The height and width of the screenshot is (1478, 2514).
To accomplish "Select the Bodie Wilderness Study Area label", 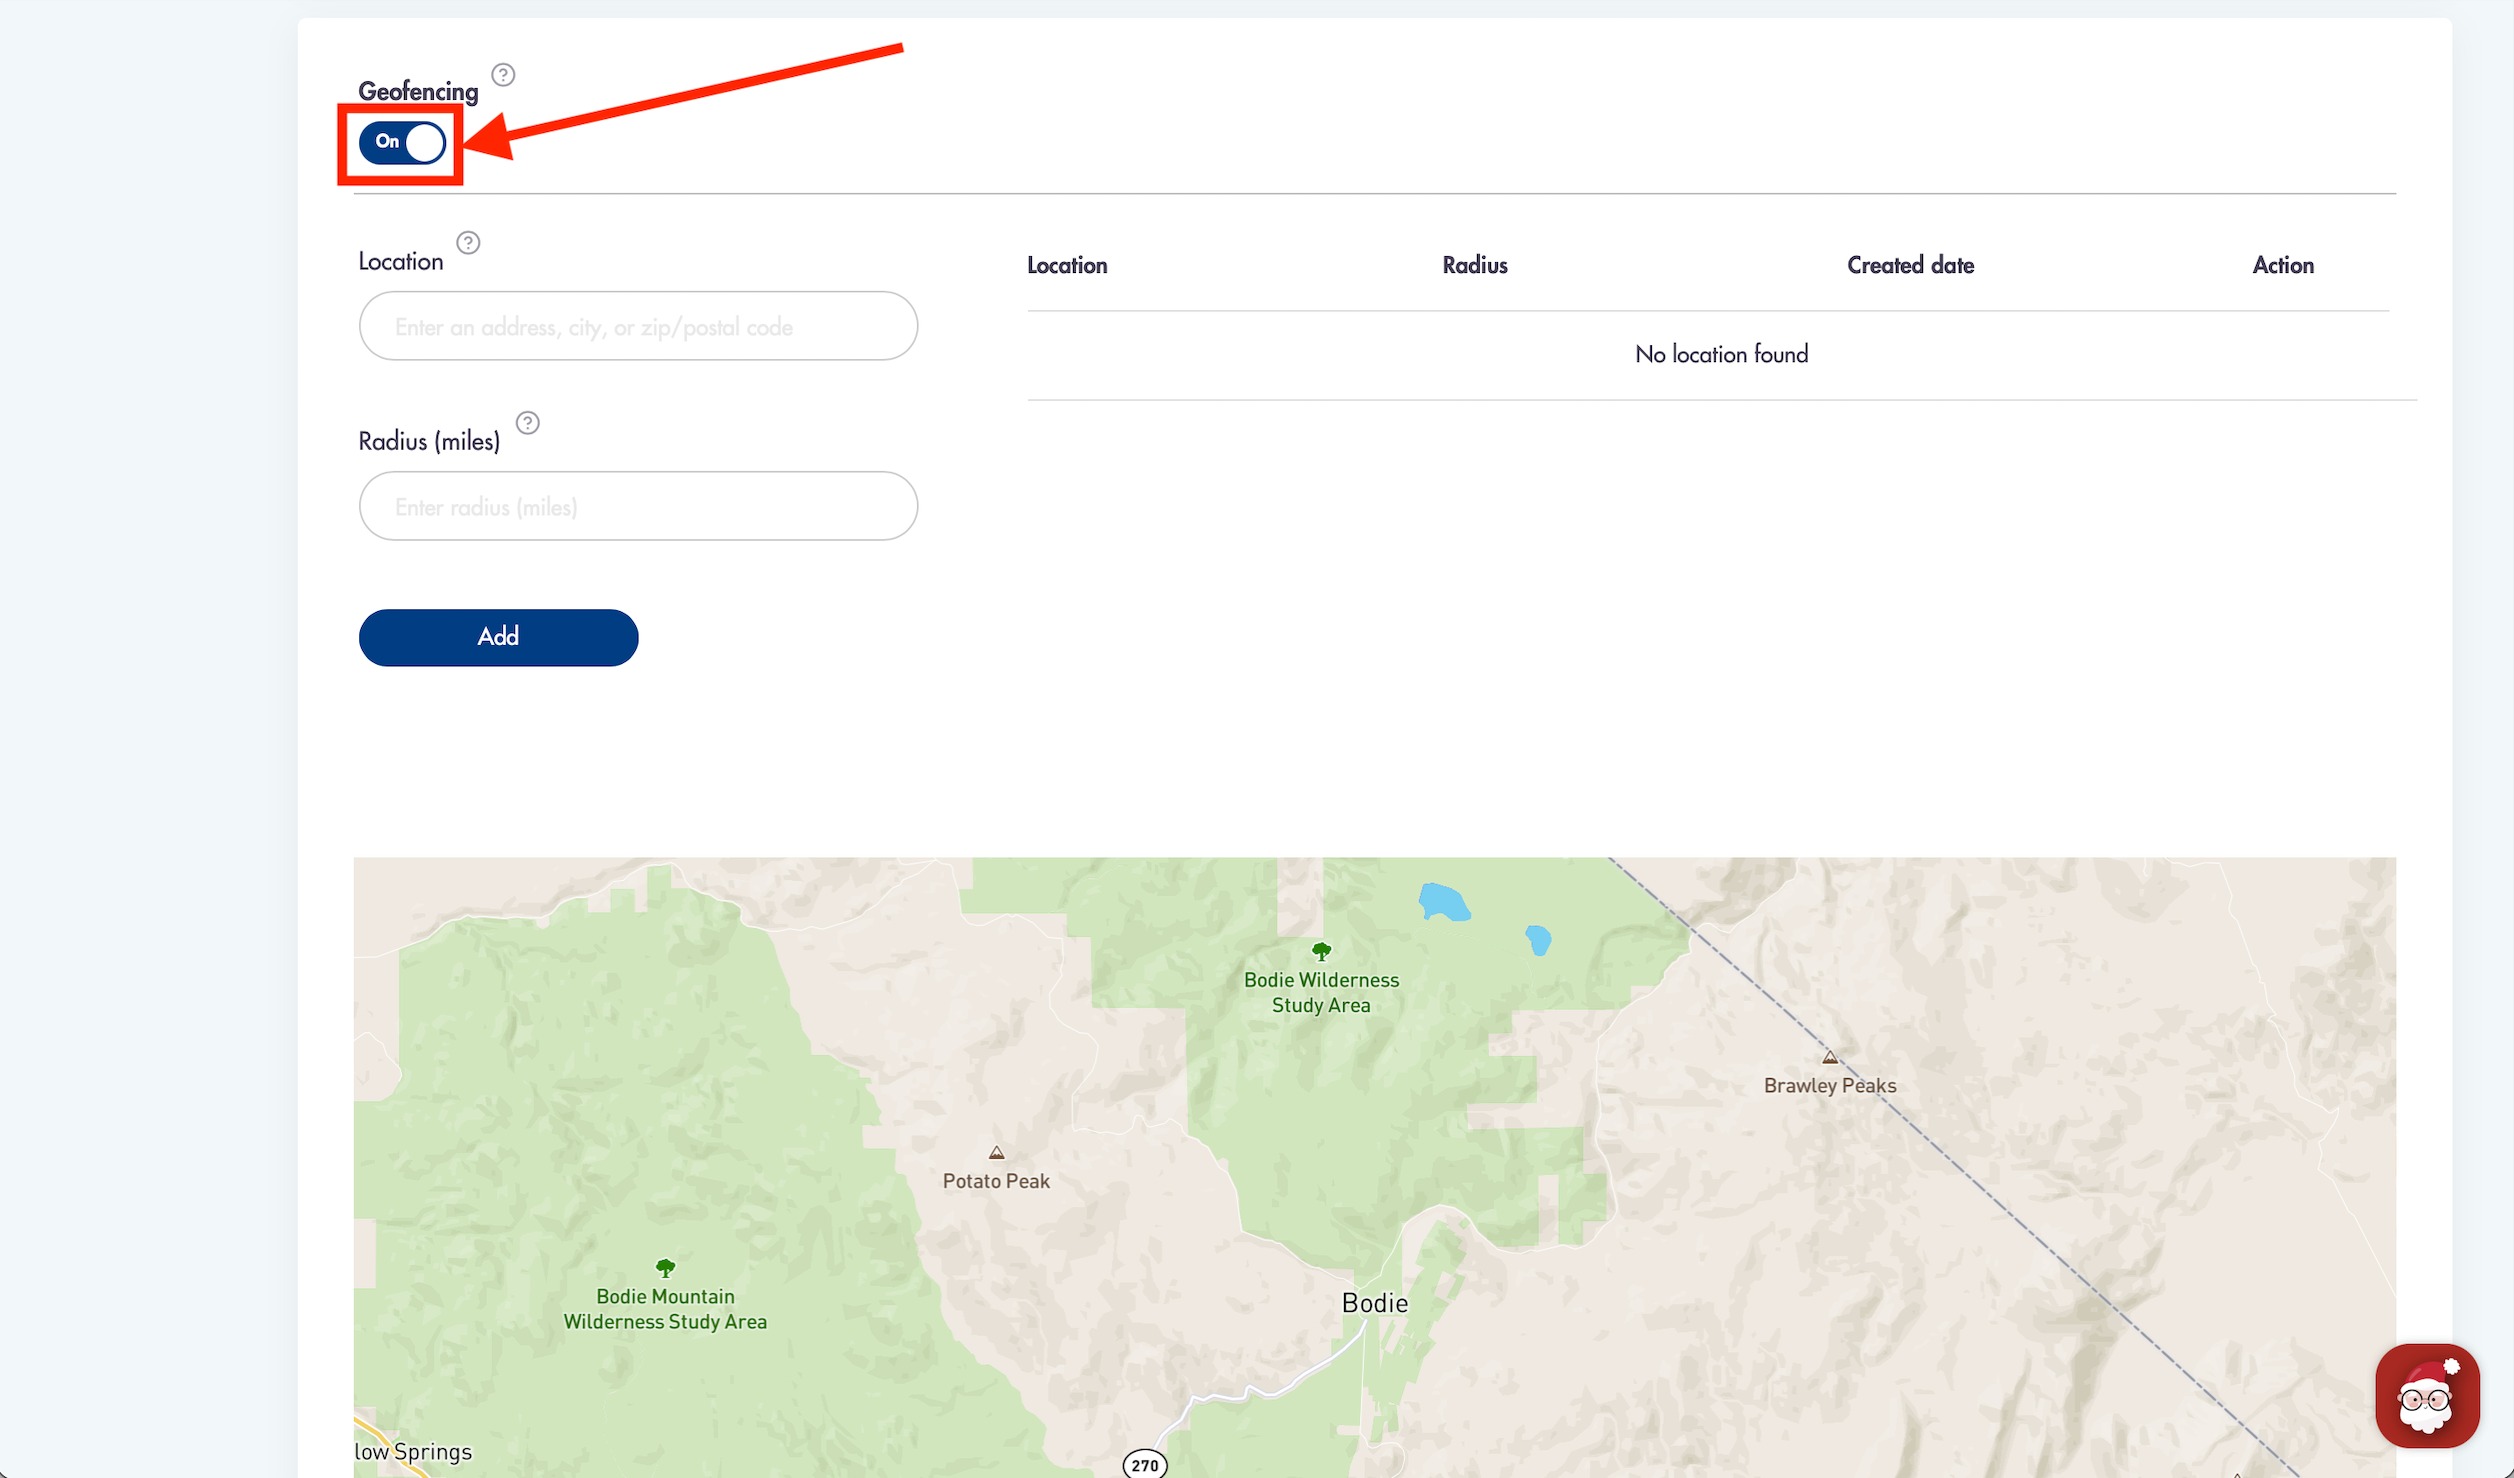I will 1321,992.
